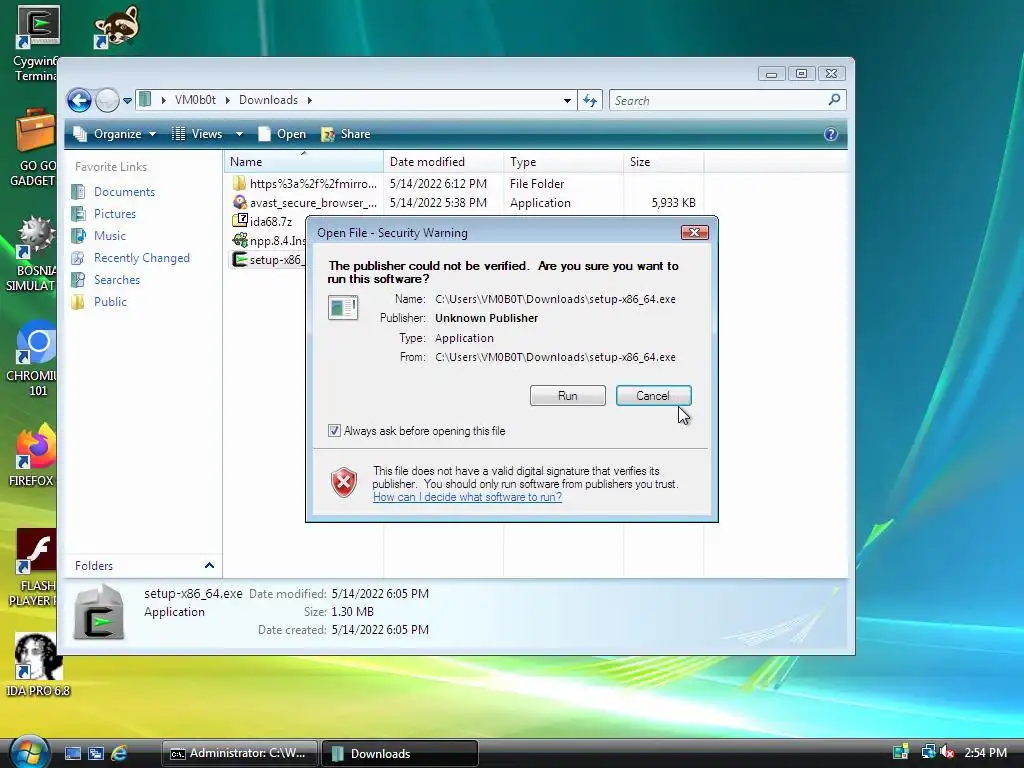Open the Views dropdown arrow
This screenshot has width=1024, height=768.
[x=239, y=134]
